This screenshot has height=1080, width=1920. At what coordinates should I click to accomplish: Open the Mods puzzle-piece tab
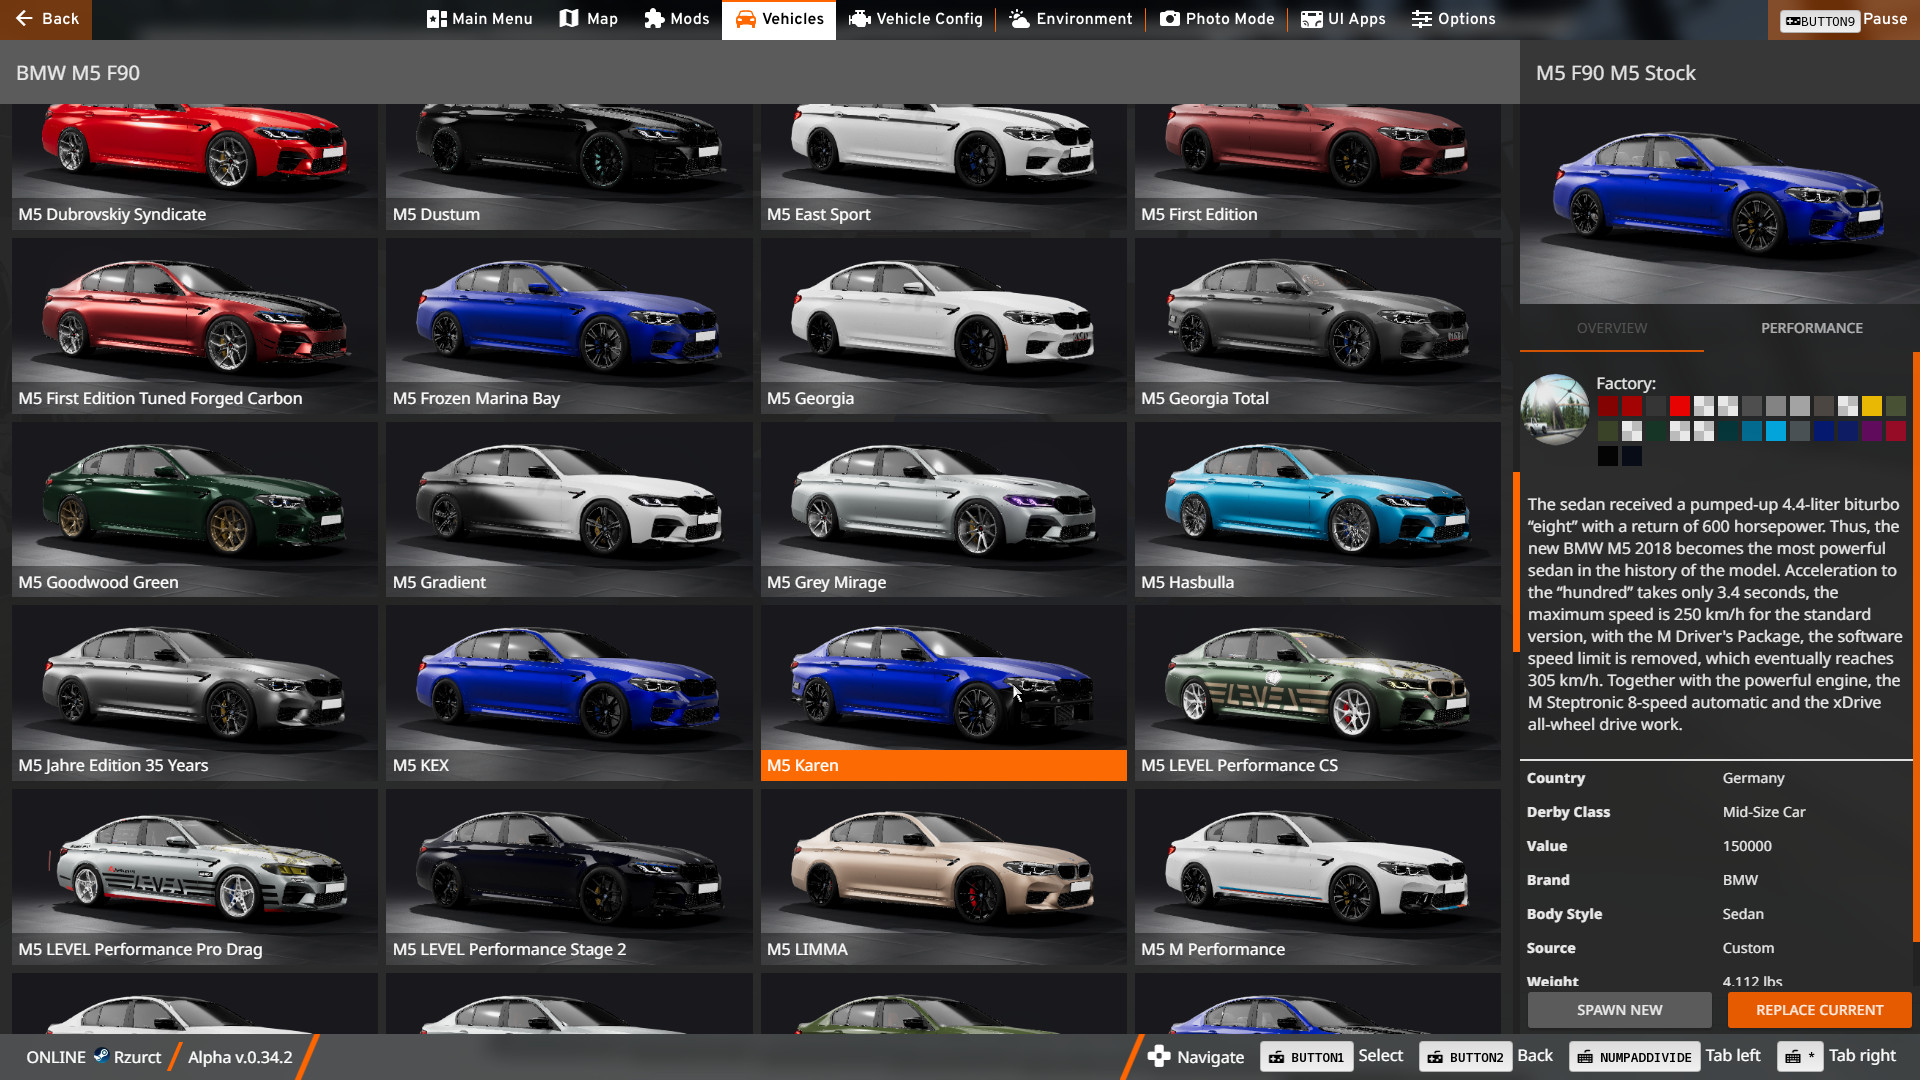click(677, 19)
